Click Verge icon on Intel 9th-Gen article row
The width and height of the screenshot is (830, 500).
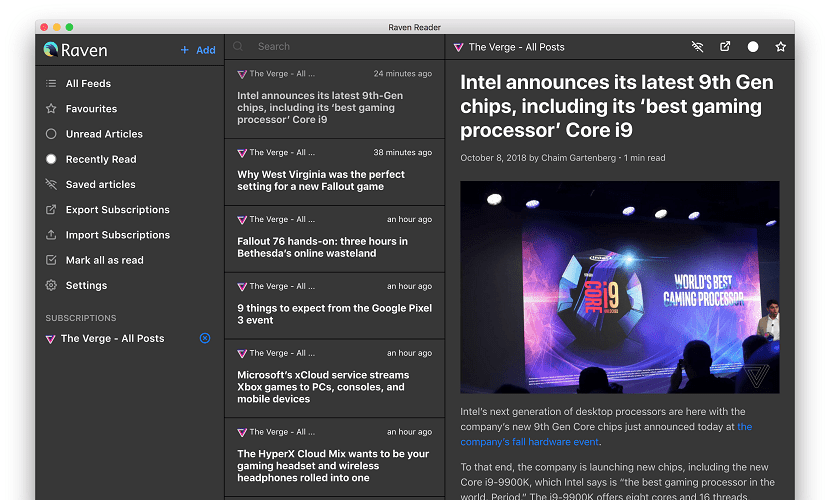(242, 75)
